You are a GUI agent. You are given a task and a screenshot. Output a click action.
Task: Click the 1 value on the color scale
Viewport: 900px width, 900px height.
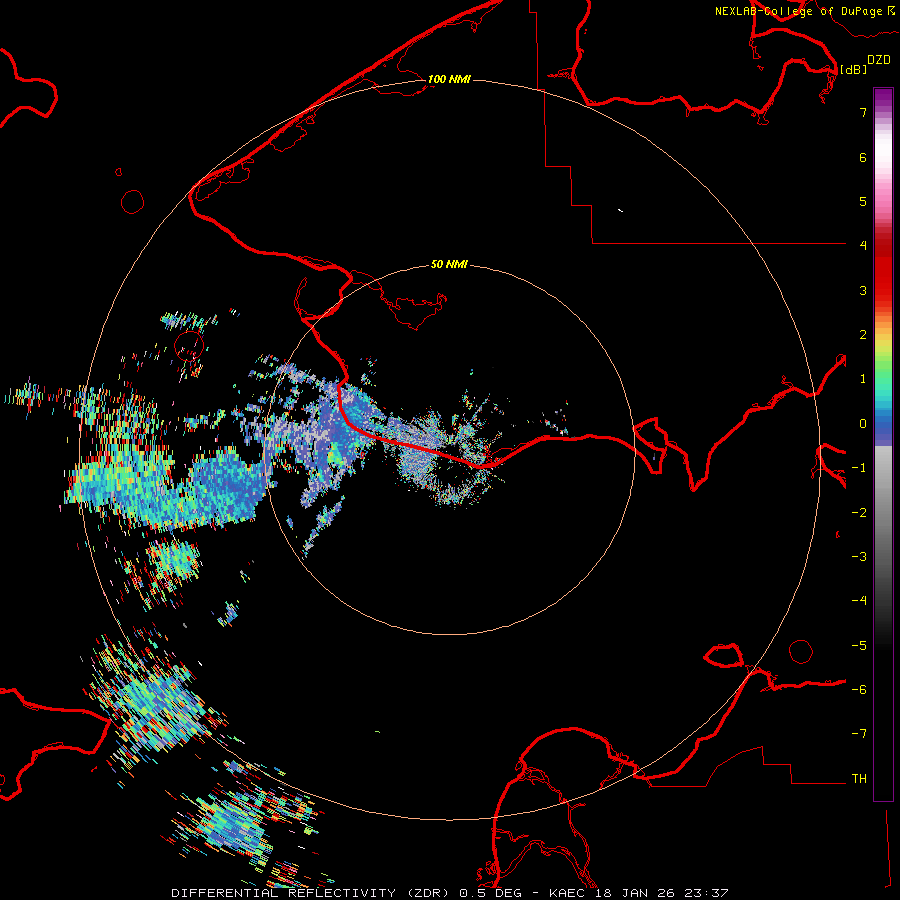863,379
